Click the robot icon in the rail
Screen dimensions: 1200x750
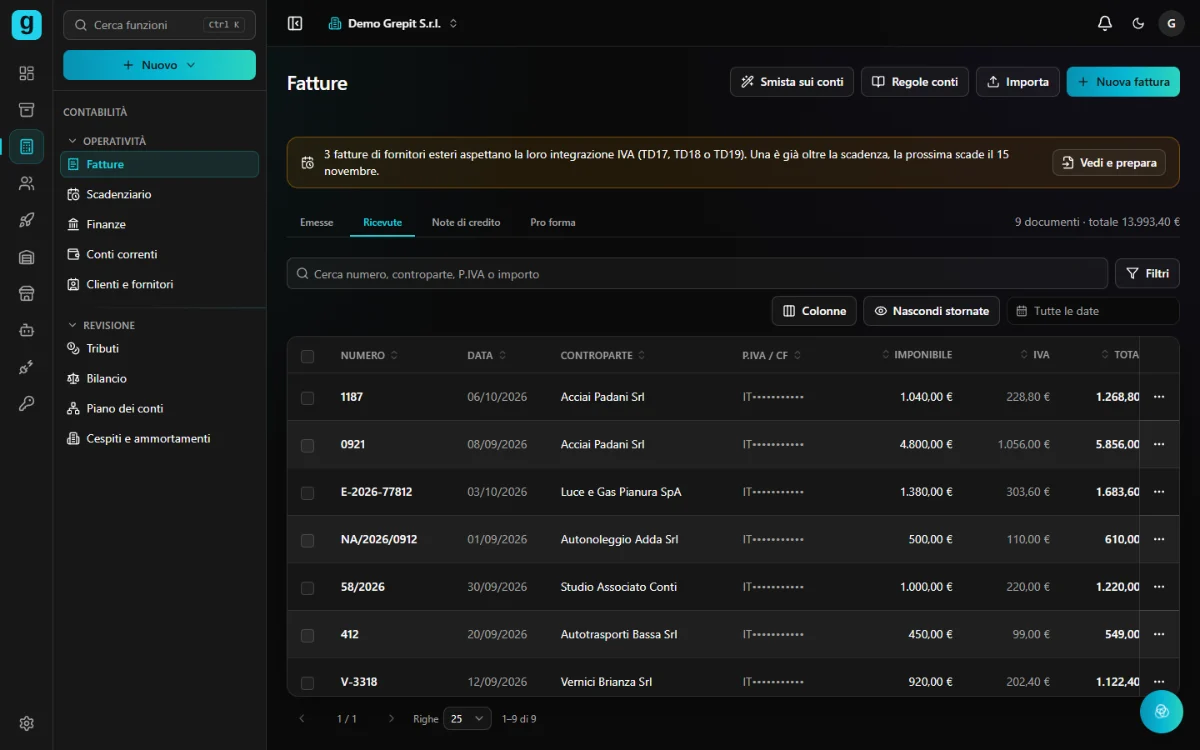click(x=26, y=330)
